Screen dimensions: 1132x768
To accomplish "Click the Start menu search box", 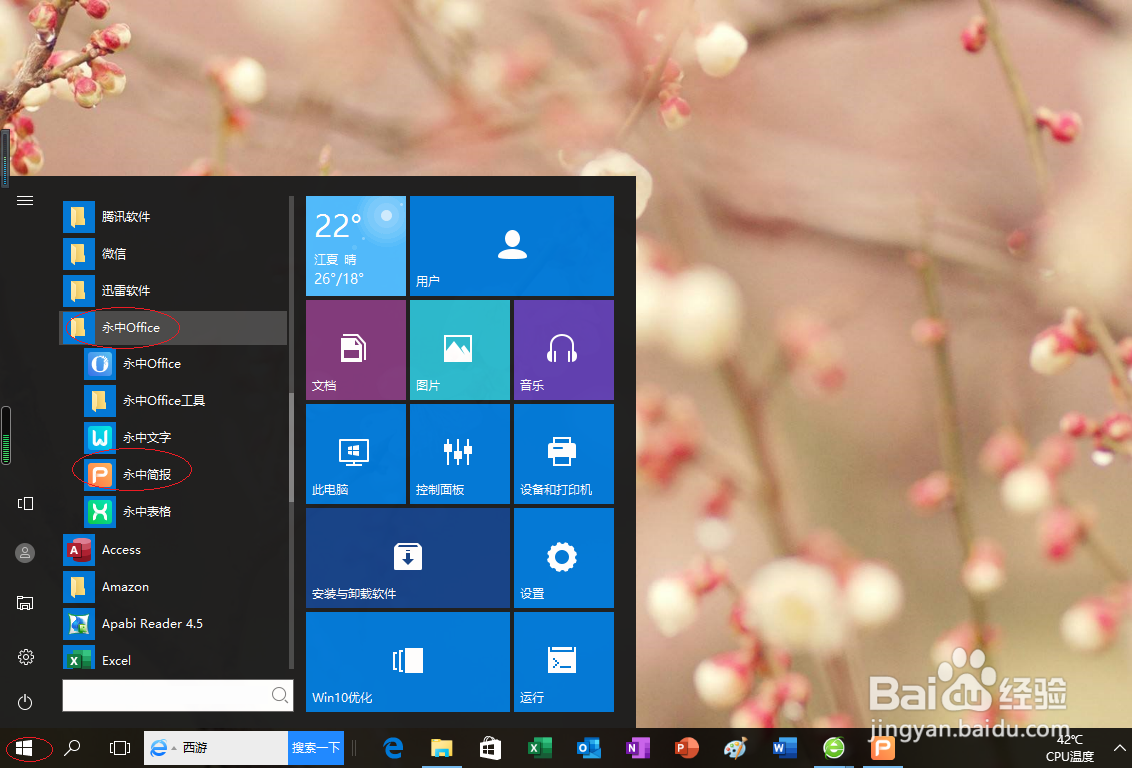I will click(178, 695).
